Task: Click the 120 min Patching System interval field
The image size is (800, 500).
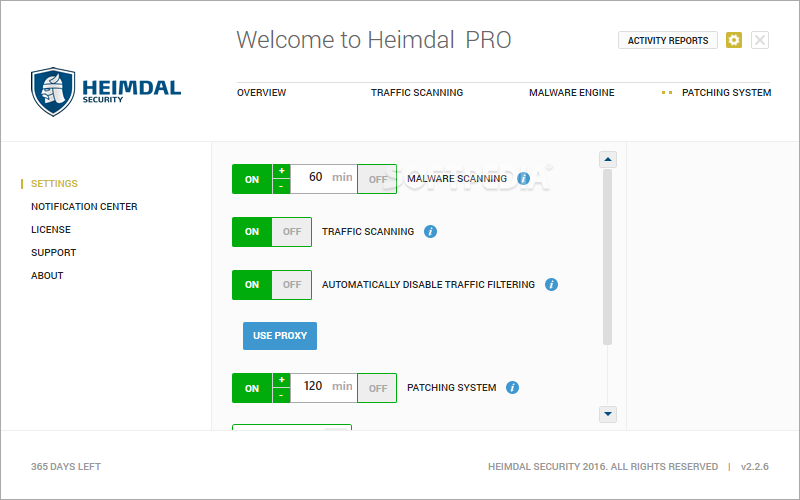Action: tap(324, 388)
